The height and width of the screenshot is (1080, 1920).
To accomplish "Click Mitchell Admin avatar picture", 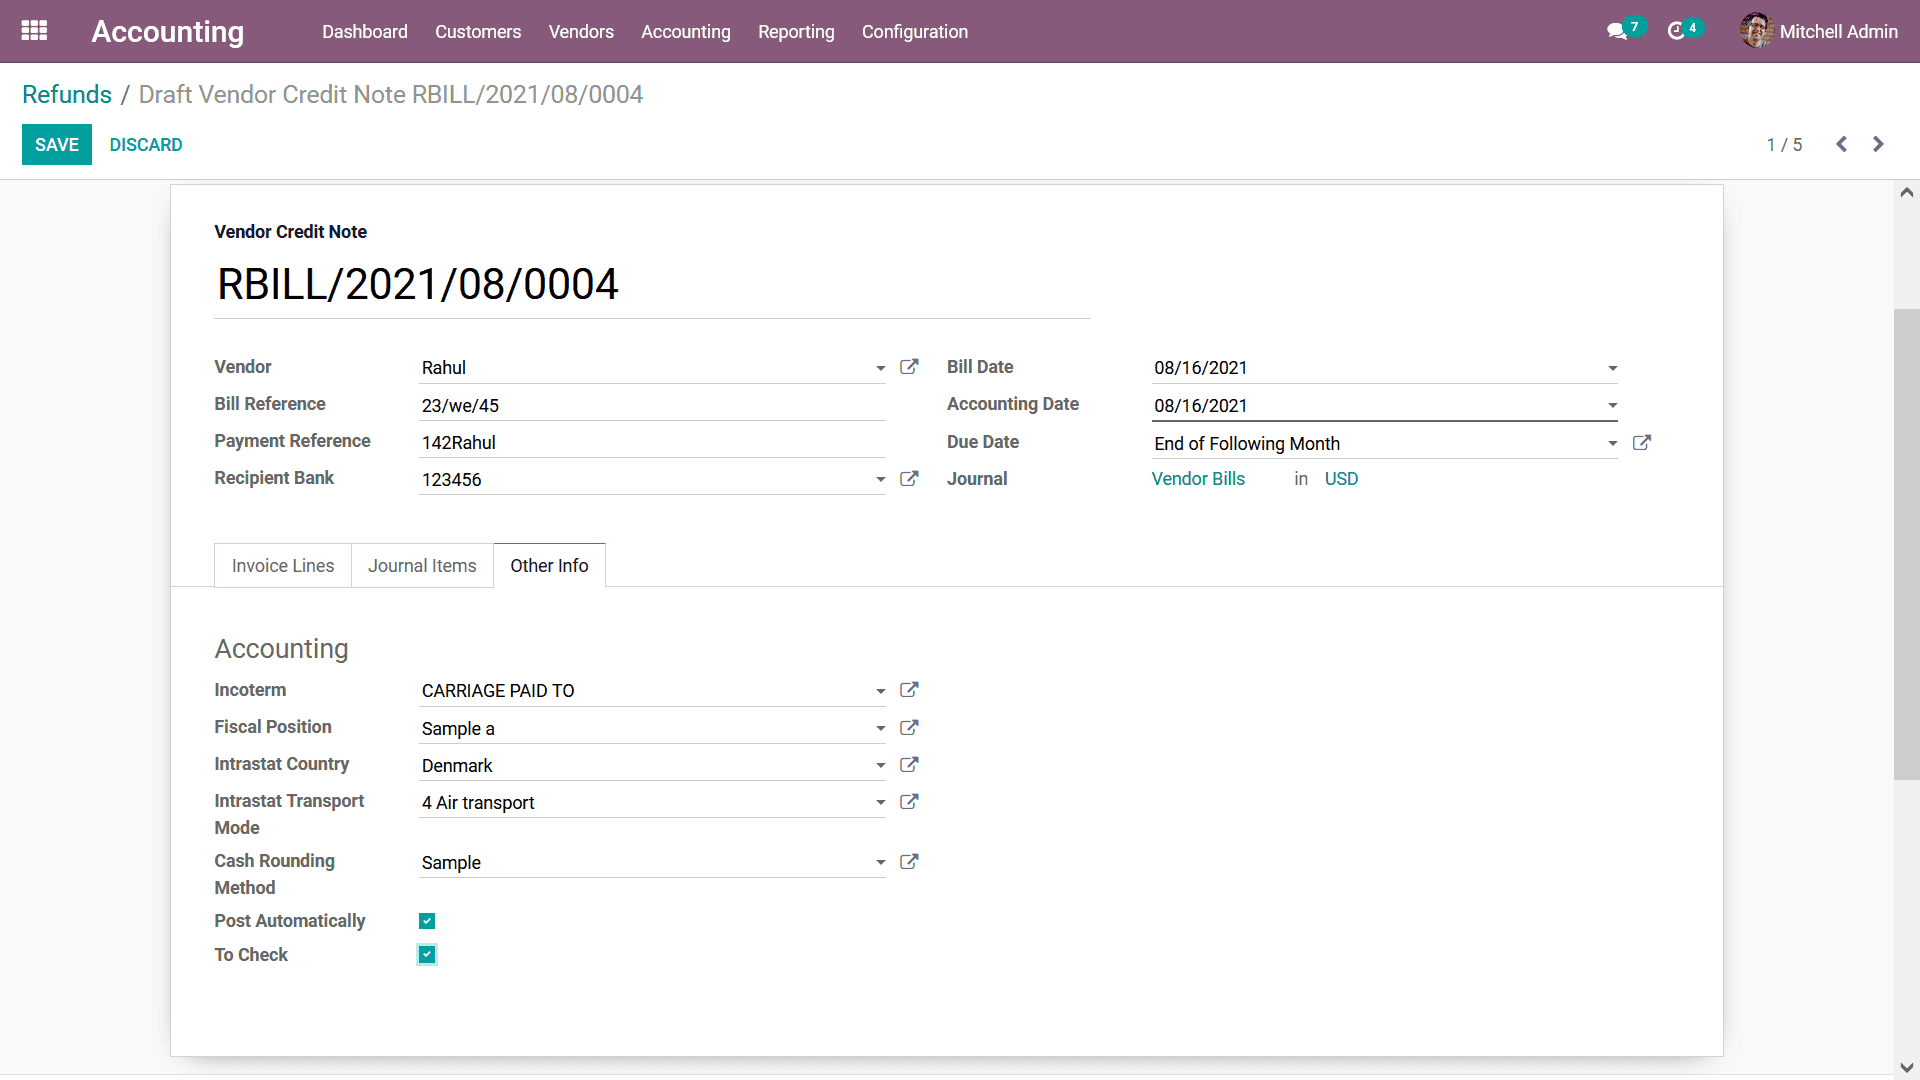I will (x=1756, y=31).
